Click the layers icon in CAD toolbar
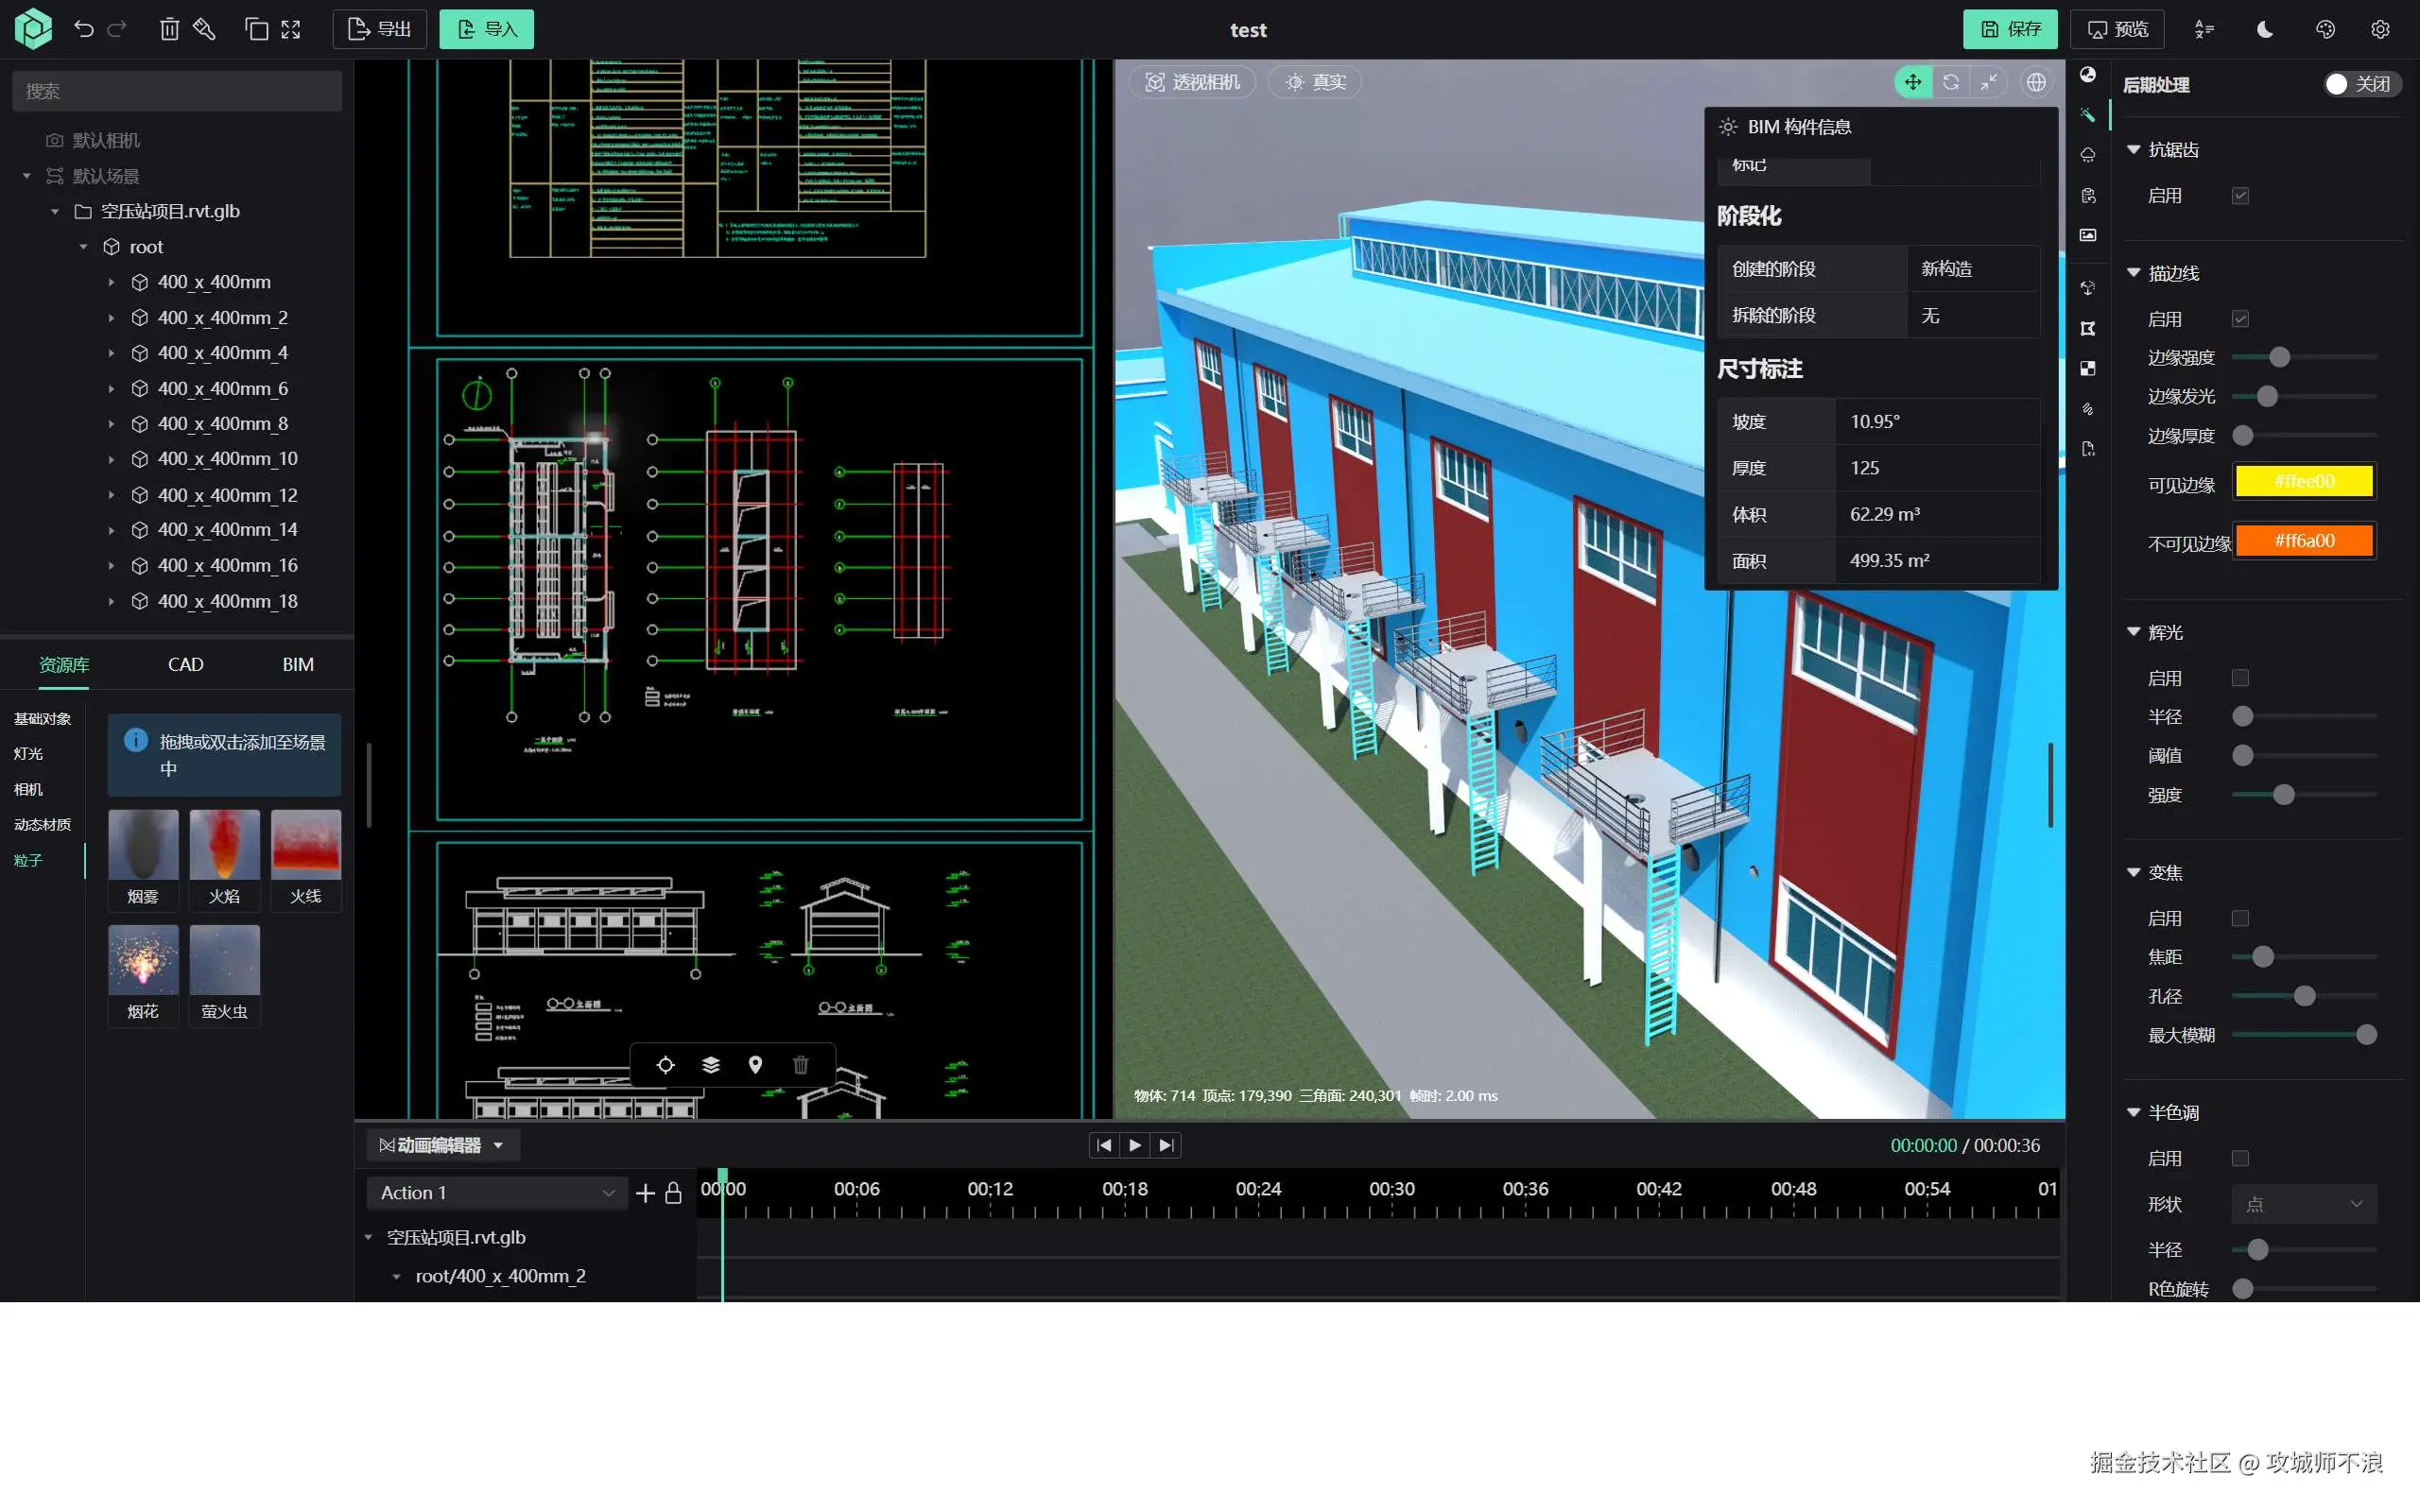 pyautogui.click(x=710, y=1065)
